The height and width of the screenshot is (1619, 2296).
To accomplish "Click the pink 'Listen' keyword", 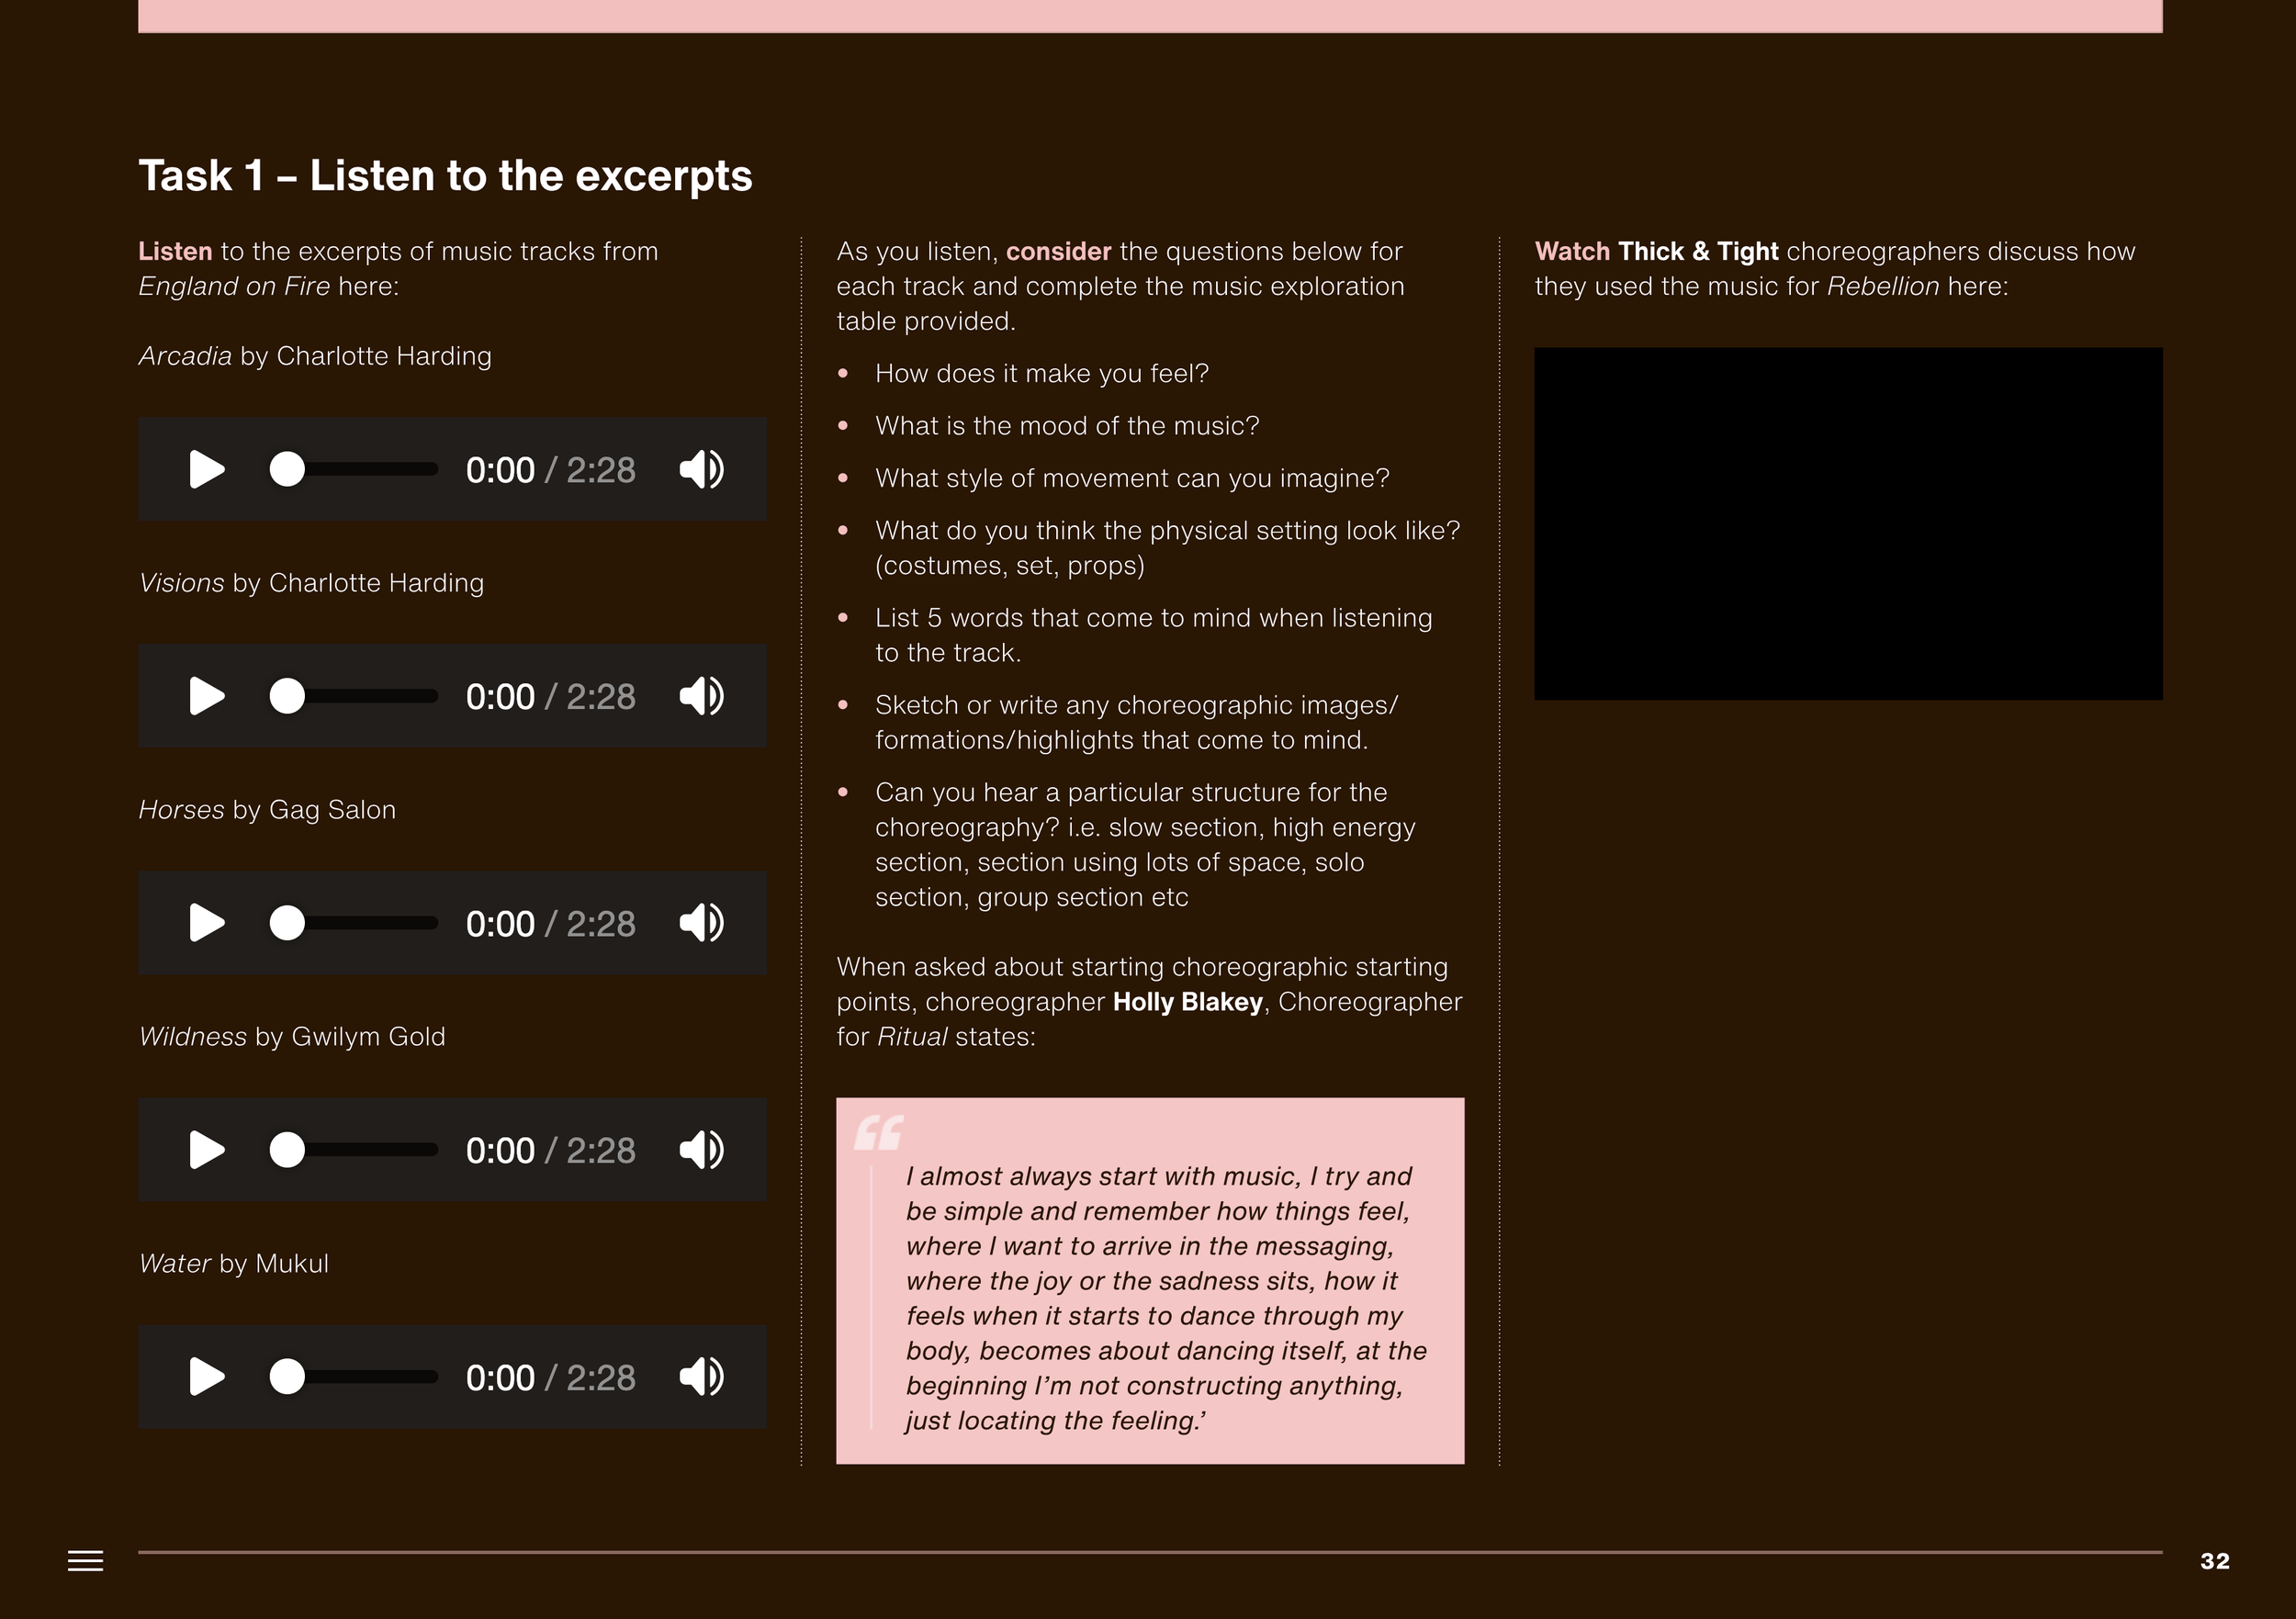I will (x=175, y=251).
